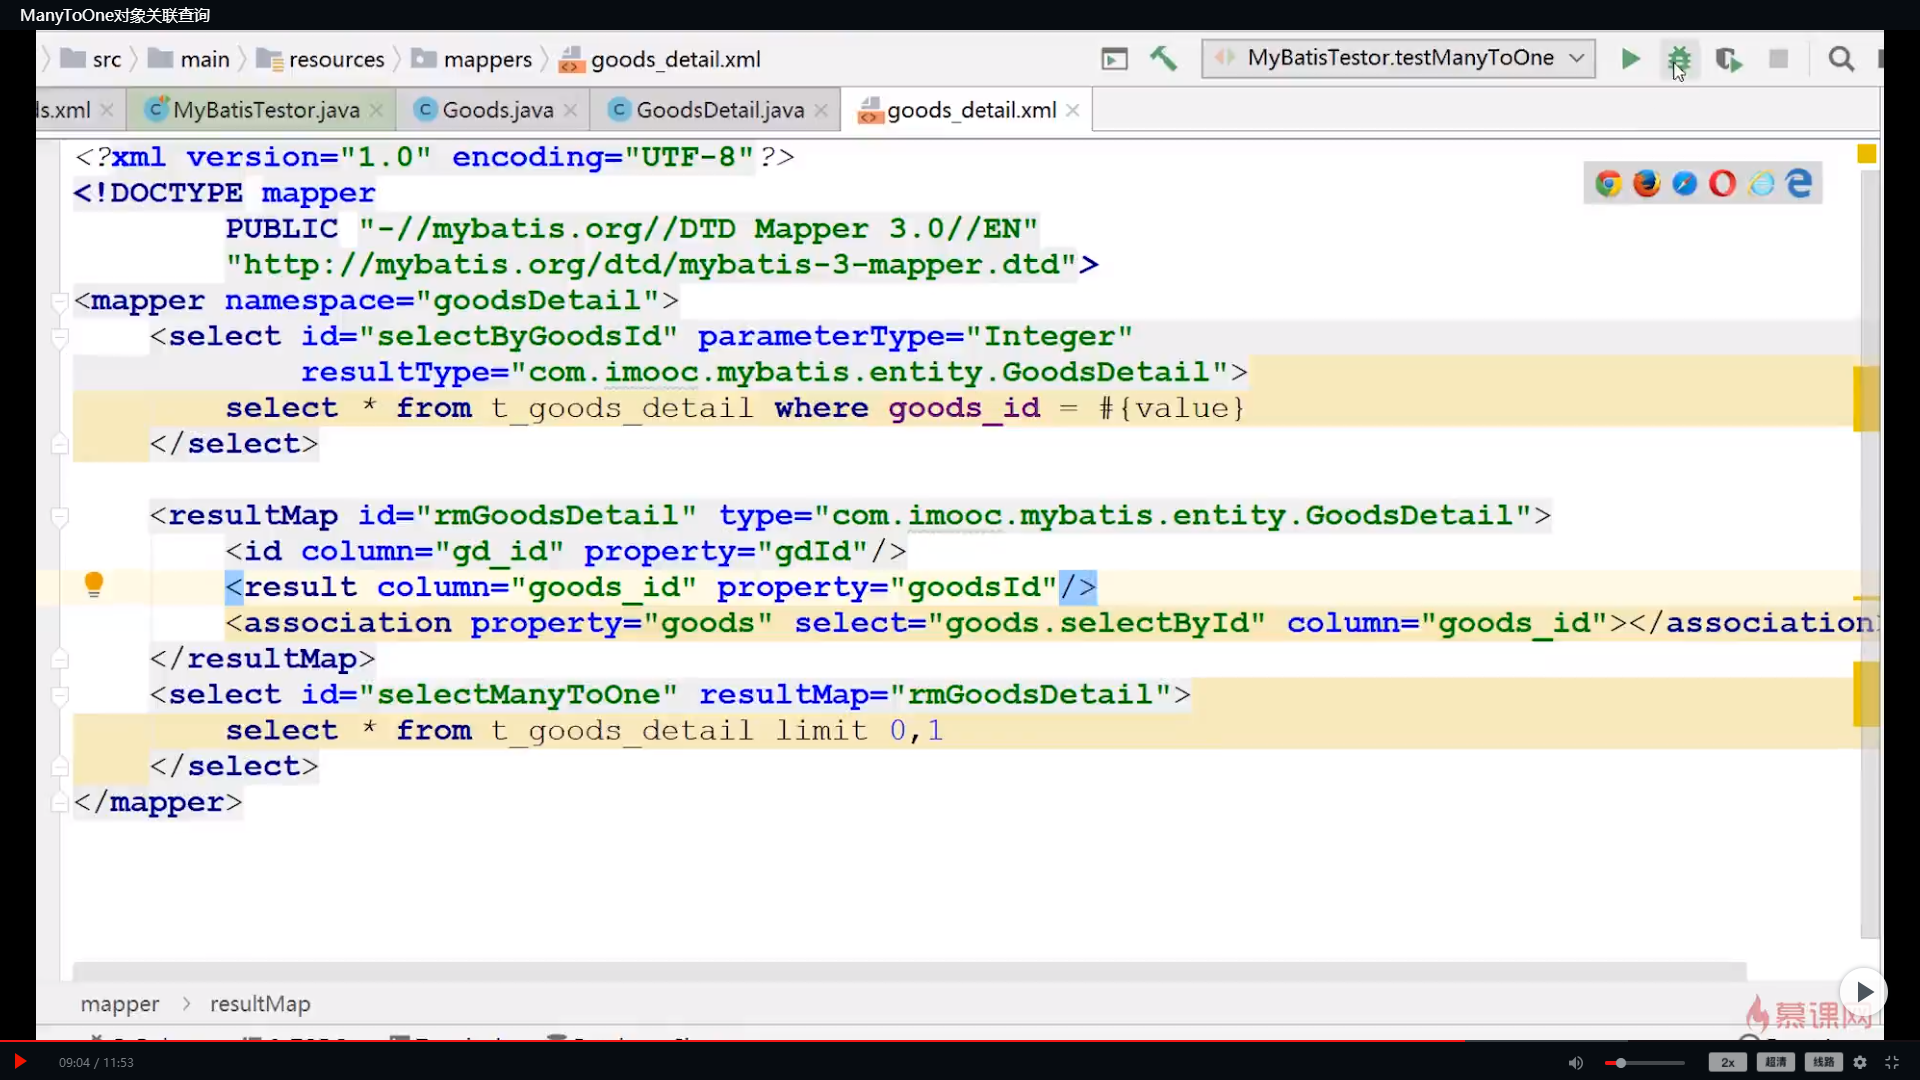Click the mappers breadcrumb folder

click(471, 59)
